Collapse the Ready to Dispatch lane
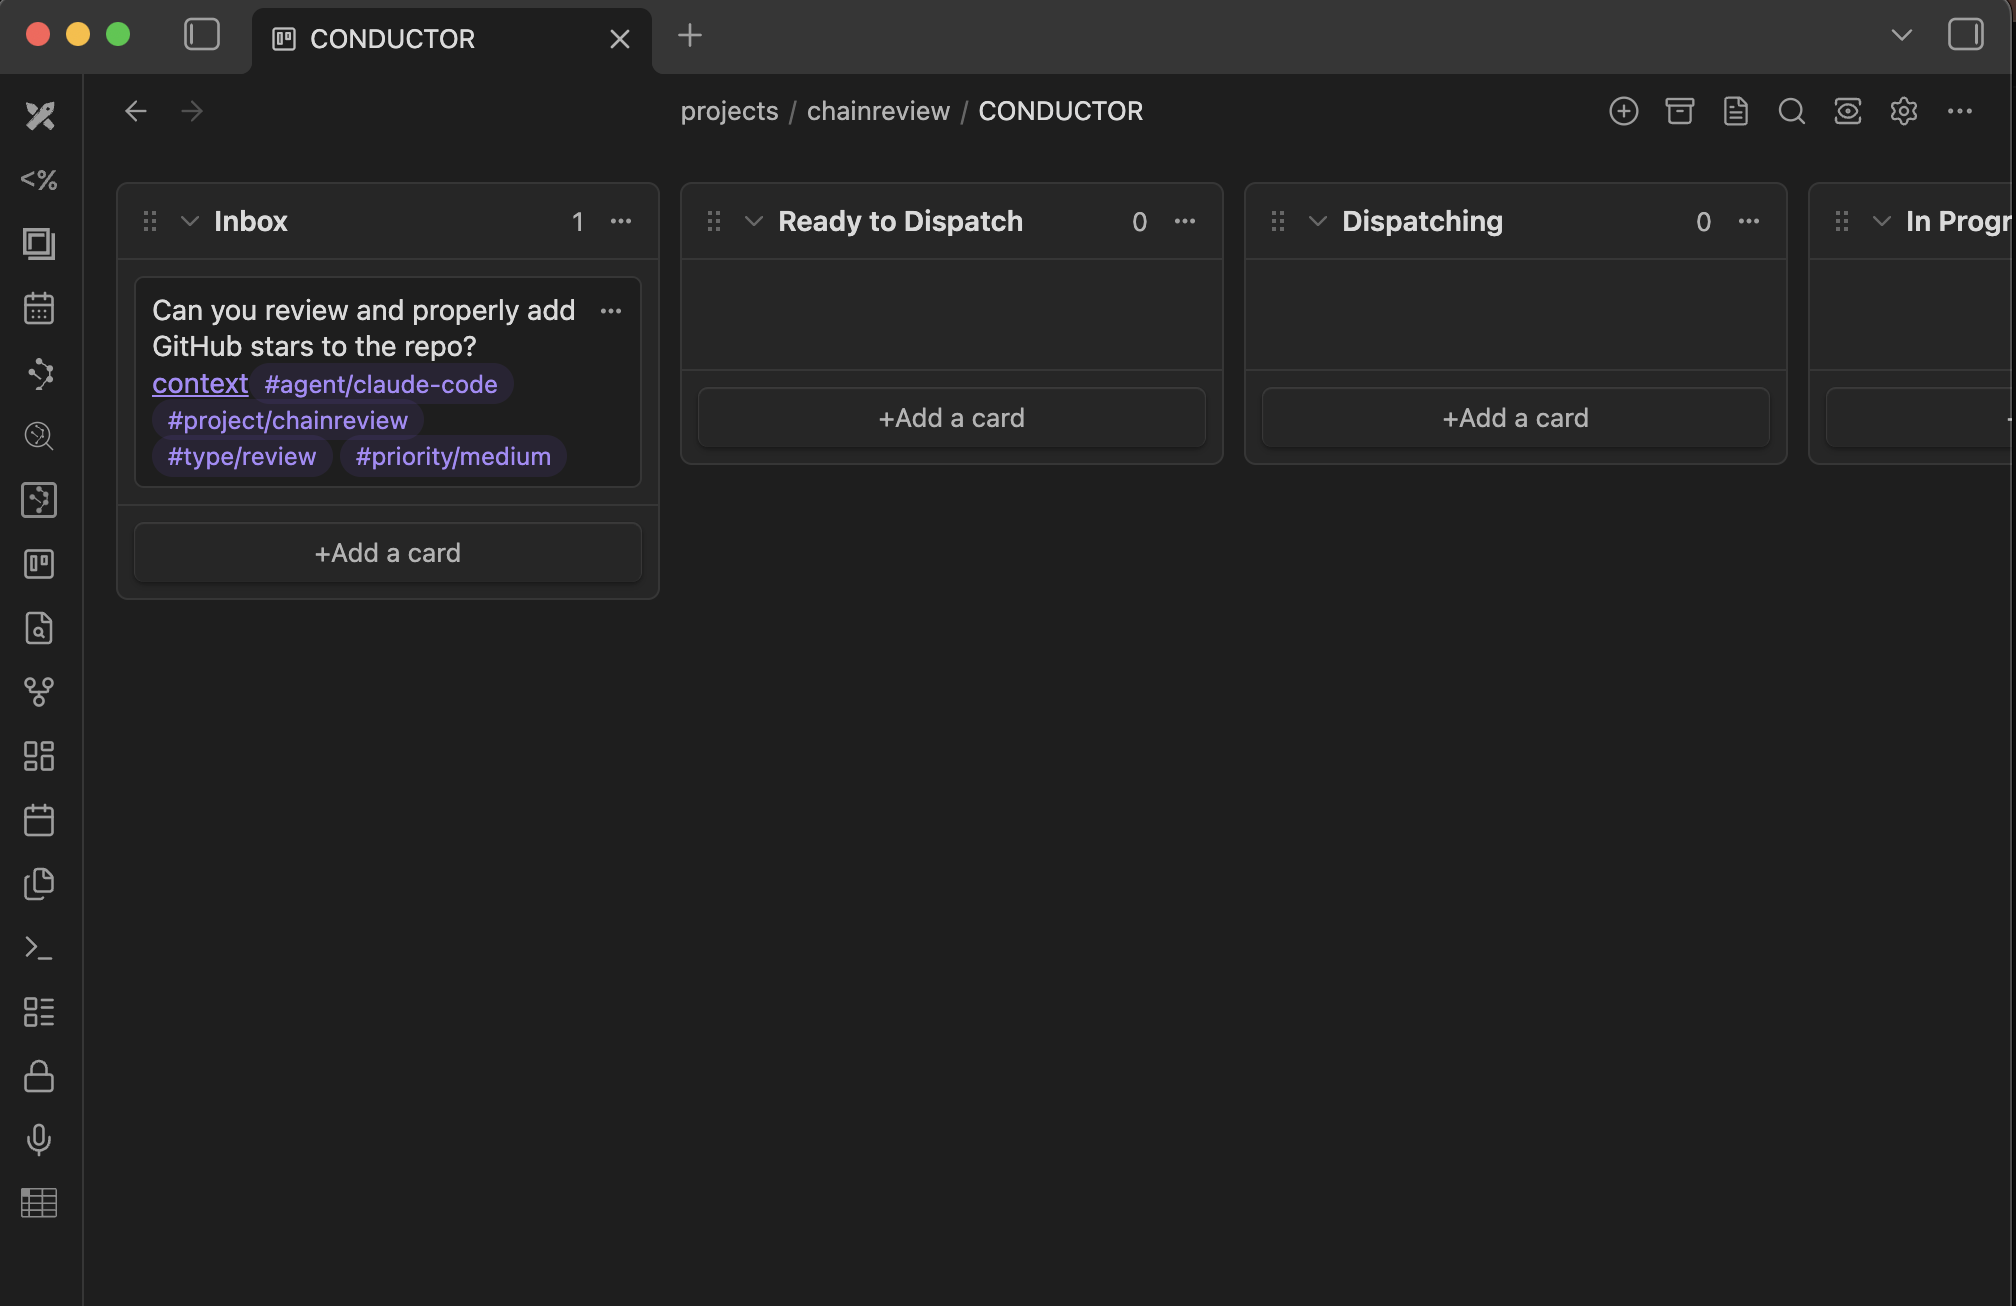2016x1306 pixels. [754, 221]
